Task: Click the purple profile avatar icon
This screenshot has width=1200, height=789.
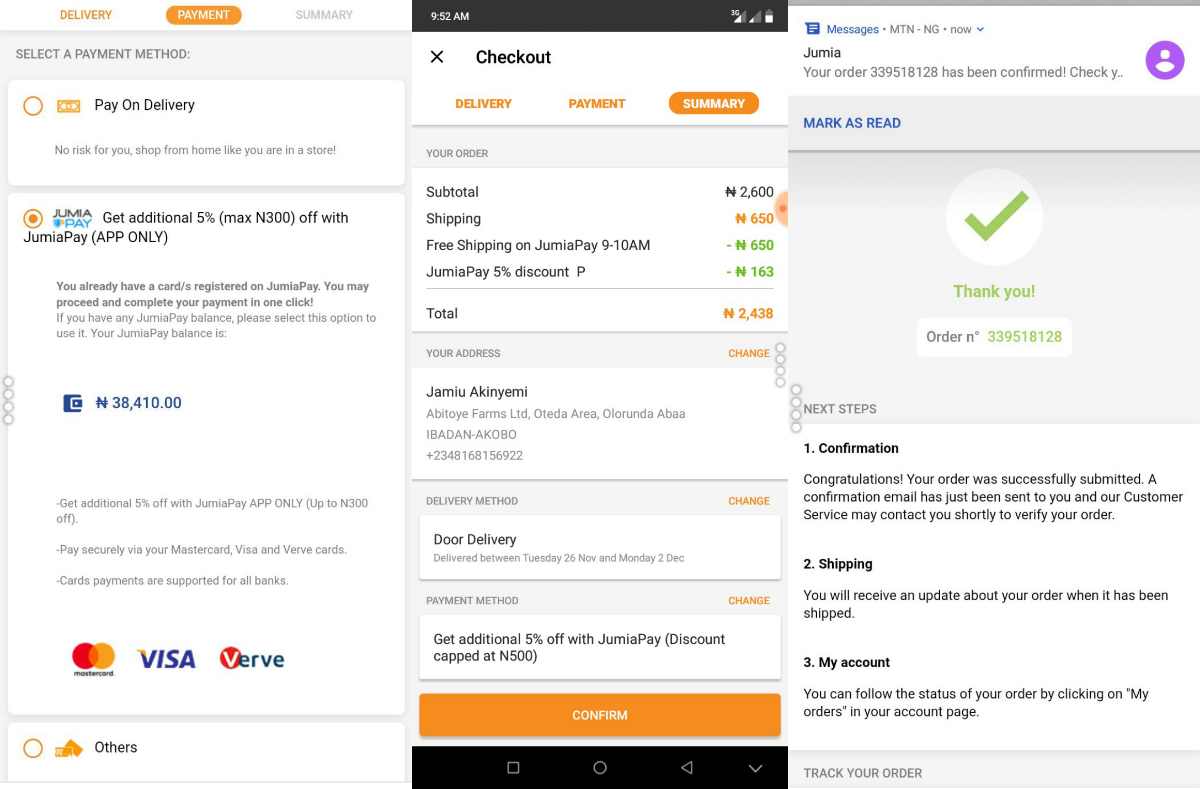Action: click(1165, 60)
